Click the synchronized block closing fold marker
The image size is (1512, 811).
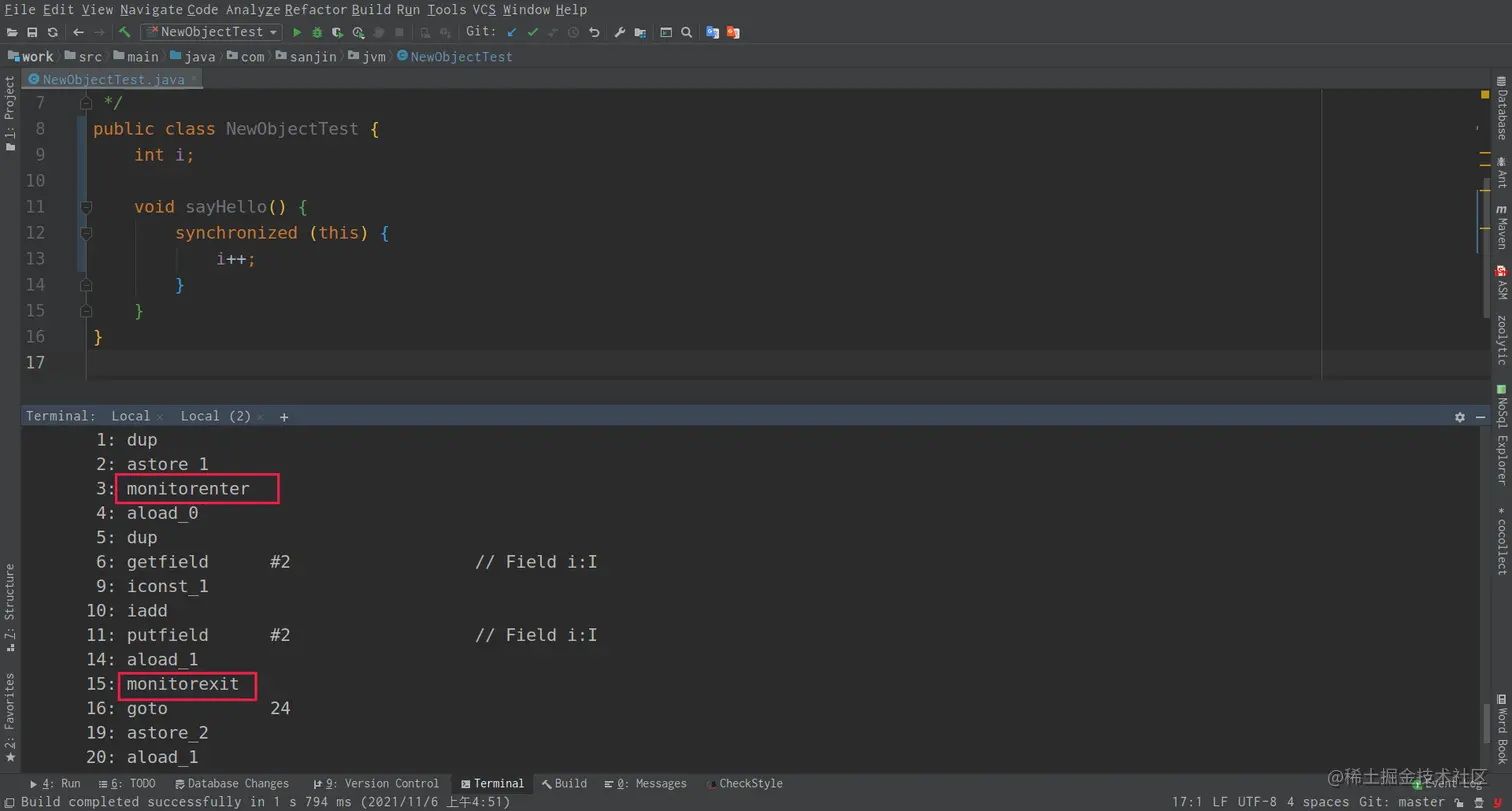pos(86,285)
